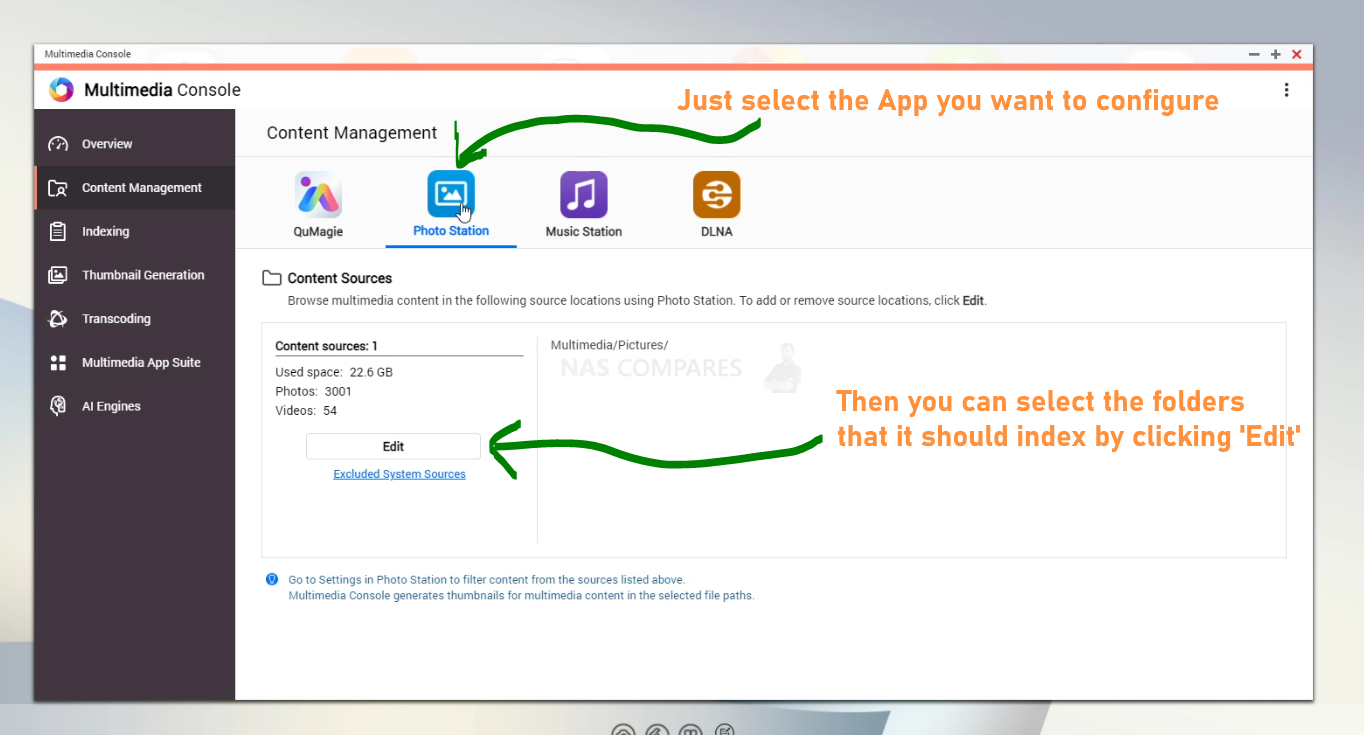Open the QuMagie app icon
This screenshot has height=735, width=1364.
tap(318, 194)
